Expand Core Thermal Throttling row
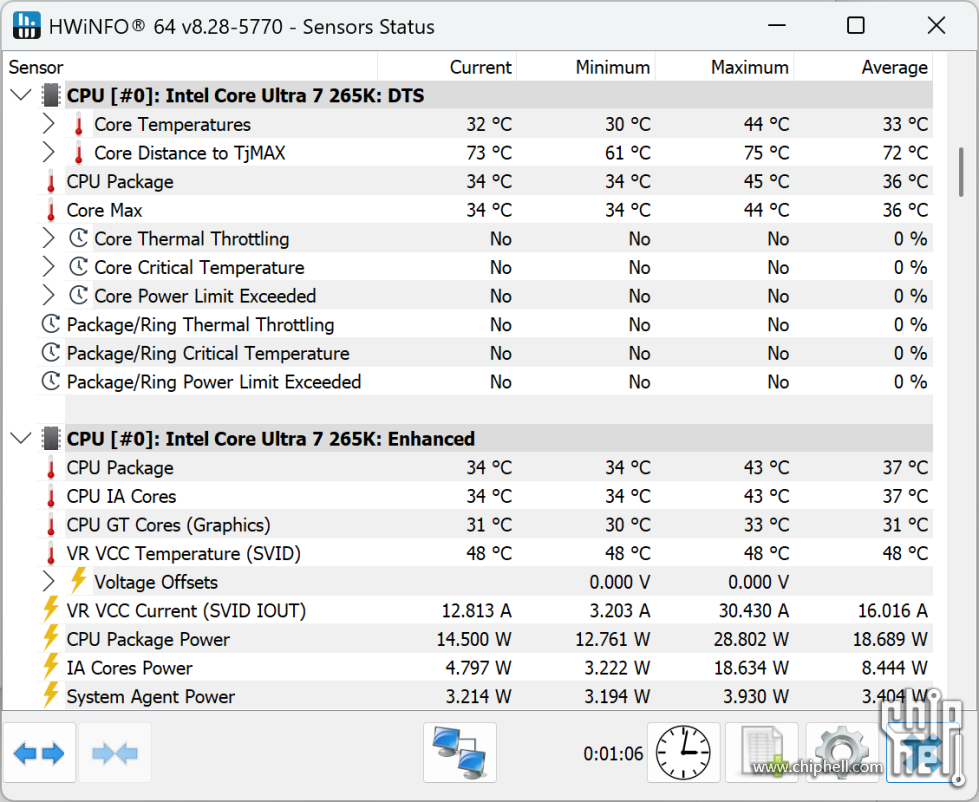The image size is (979, 802). pyautogui.click(x=48, y=238)
